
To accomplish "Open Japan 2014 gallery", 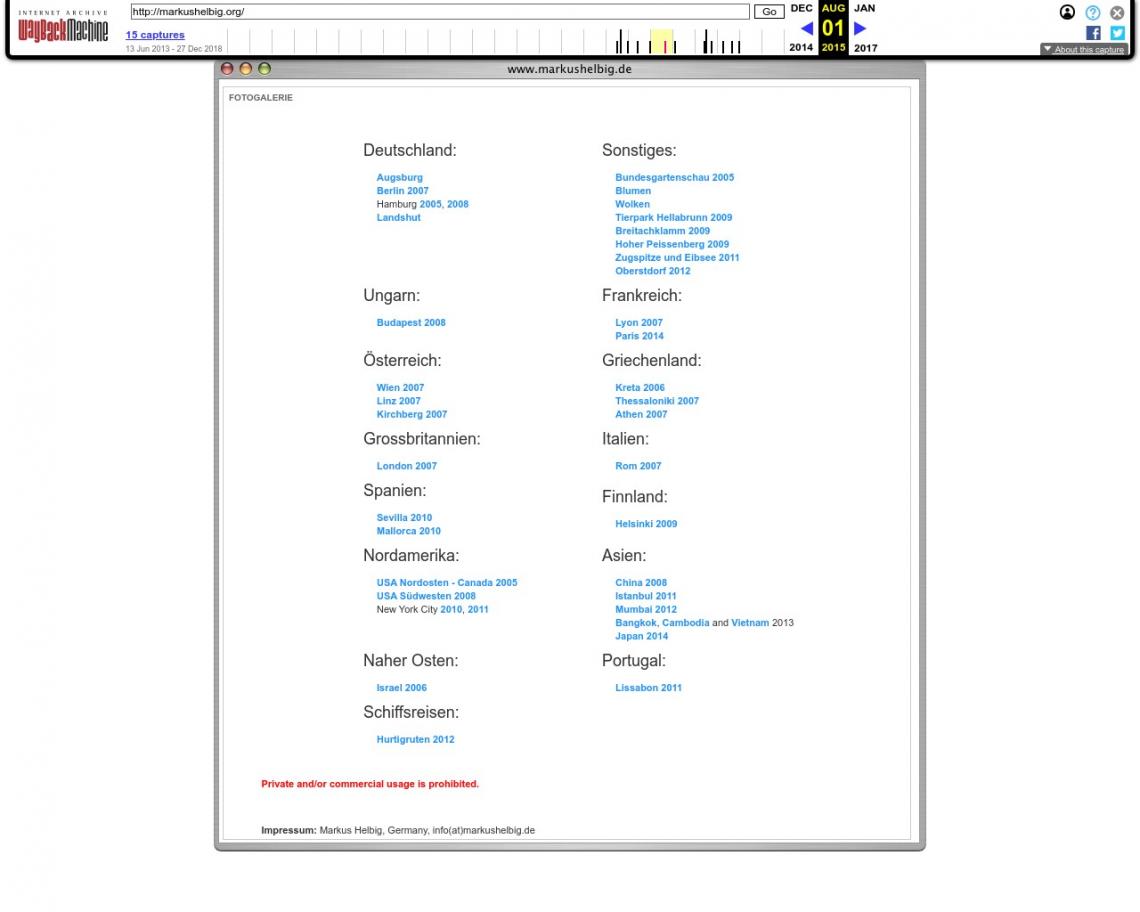I will [x=641, y=636].
